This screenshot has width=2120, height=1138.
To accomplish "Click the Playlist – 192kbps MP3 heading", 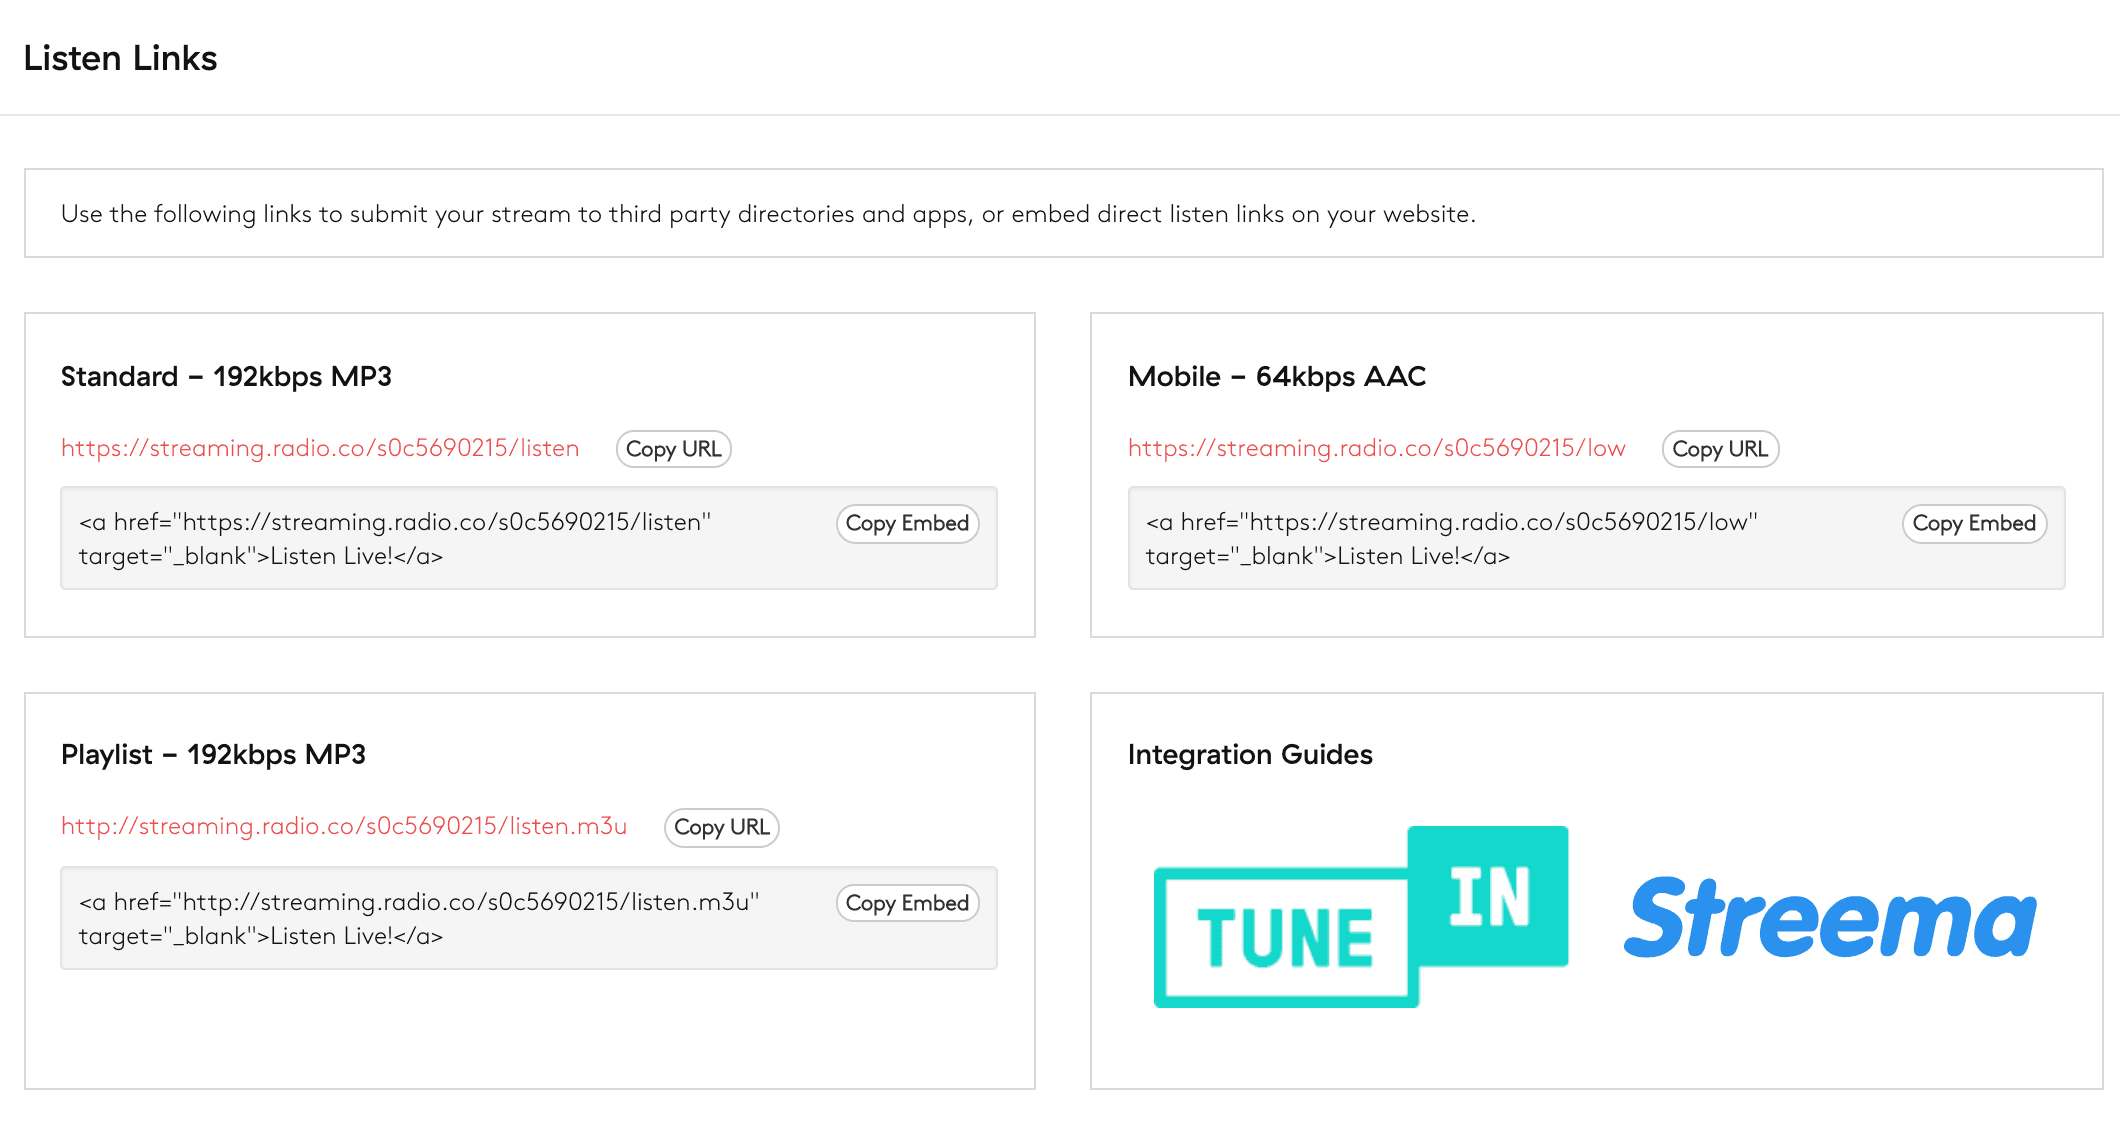I will [213, 755].
